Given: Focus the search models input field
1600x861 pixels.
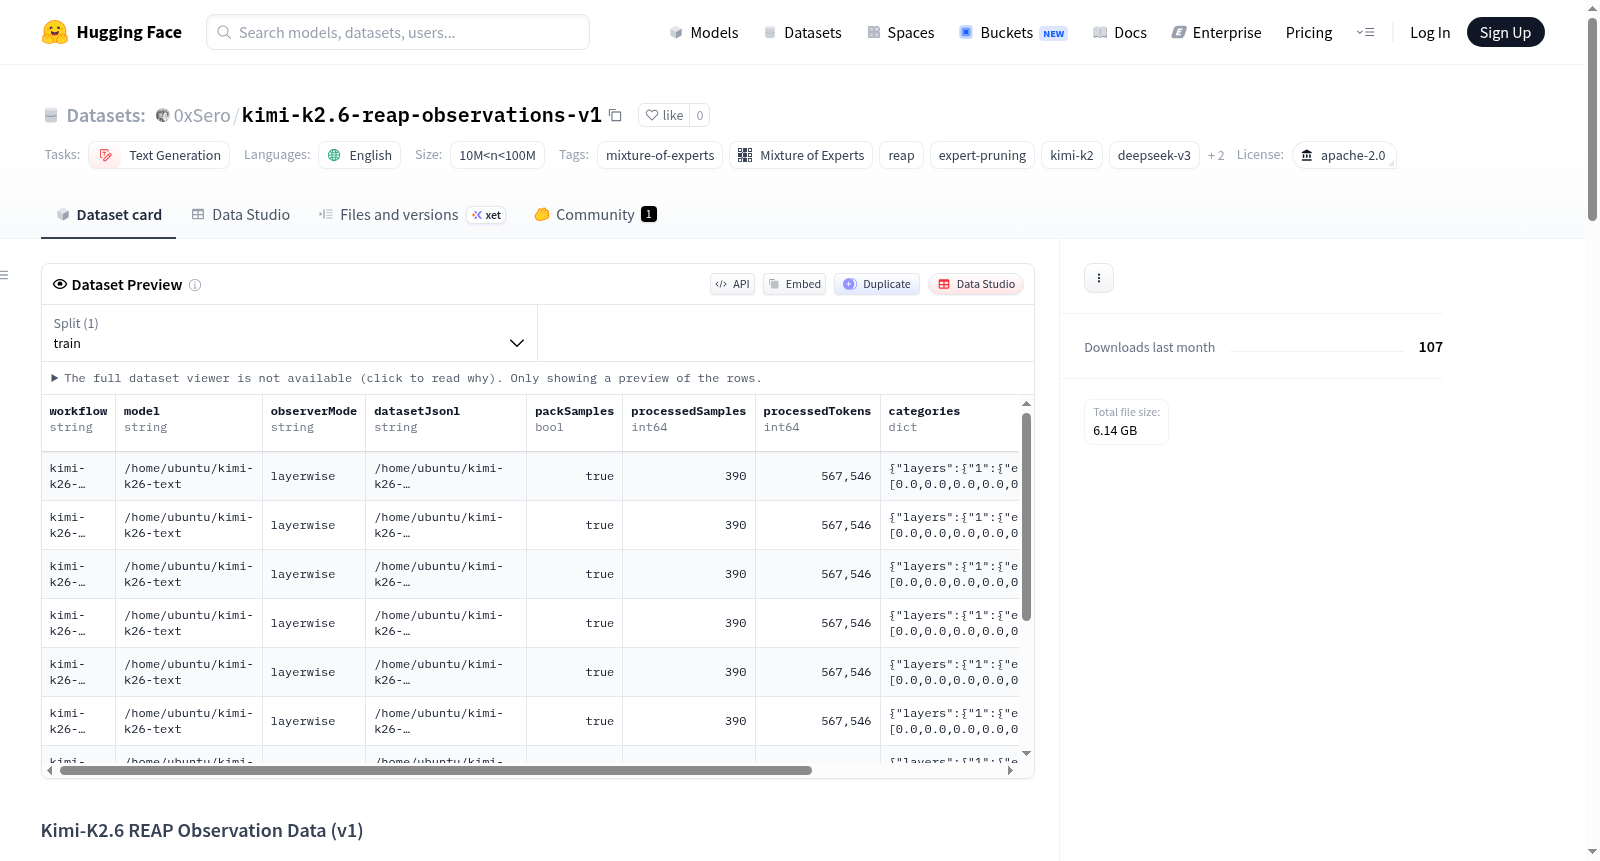Looking at the screenshot, I should (x=398, y=32).
